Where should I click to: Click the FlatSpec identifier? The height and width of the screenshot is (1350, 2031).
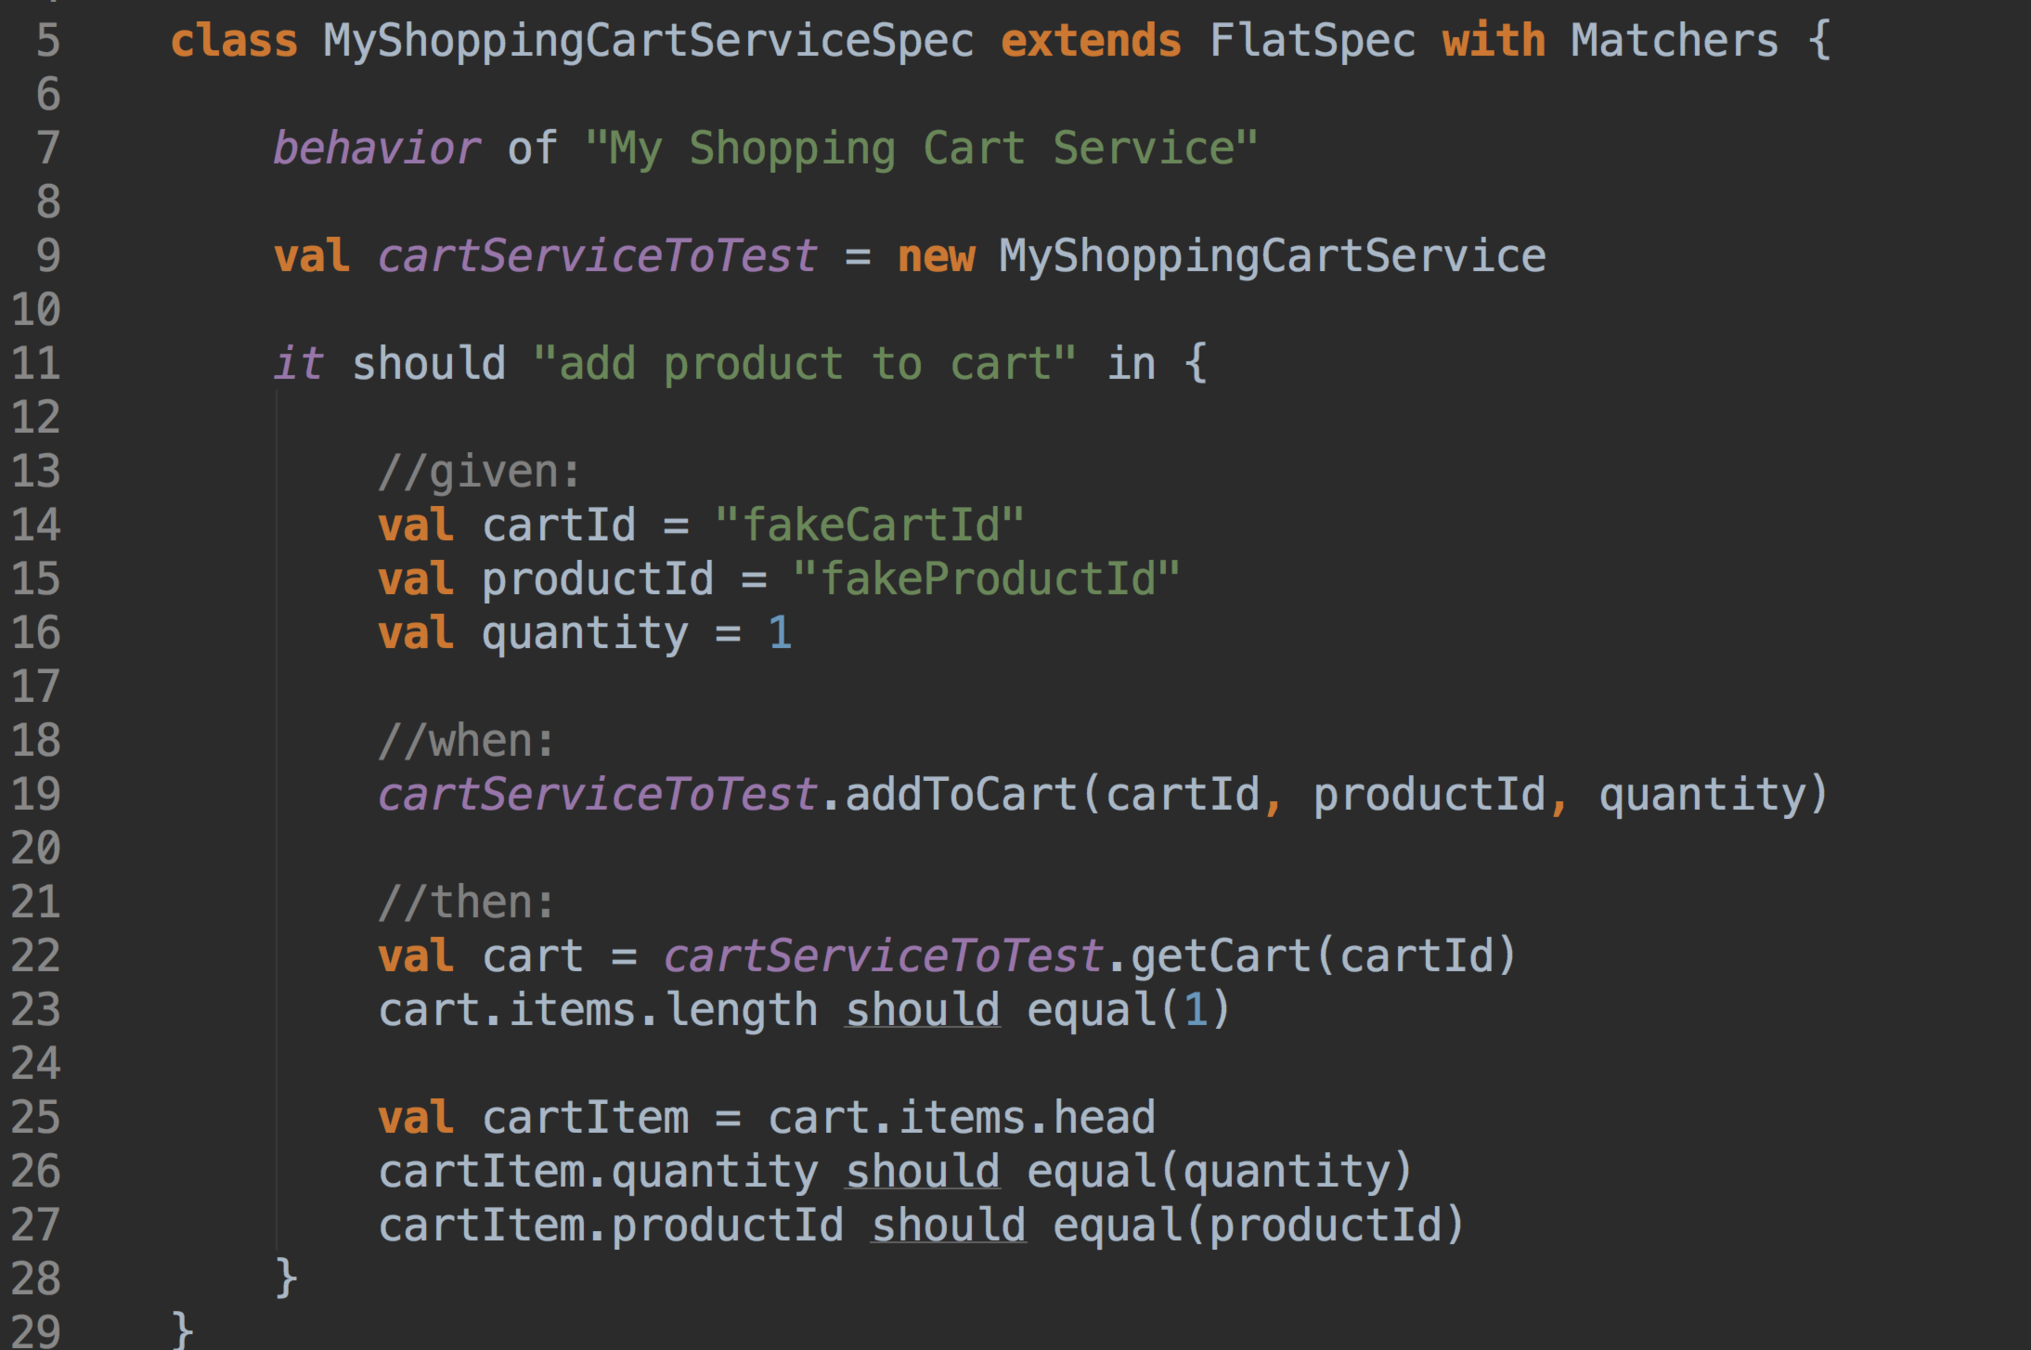point(1311,42)
